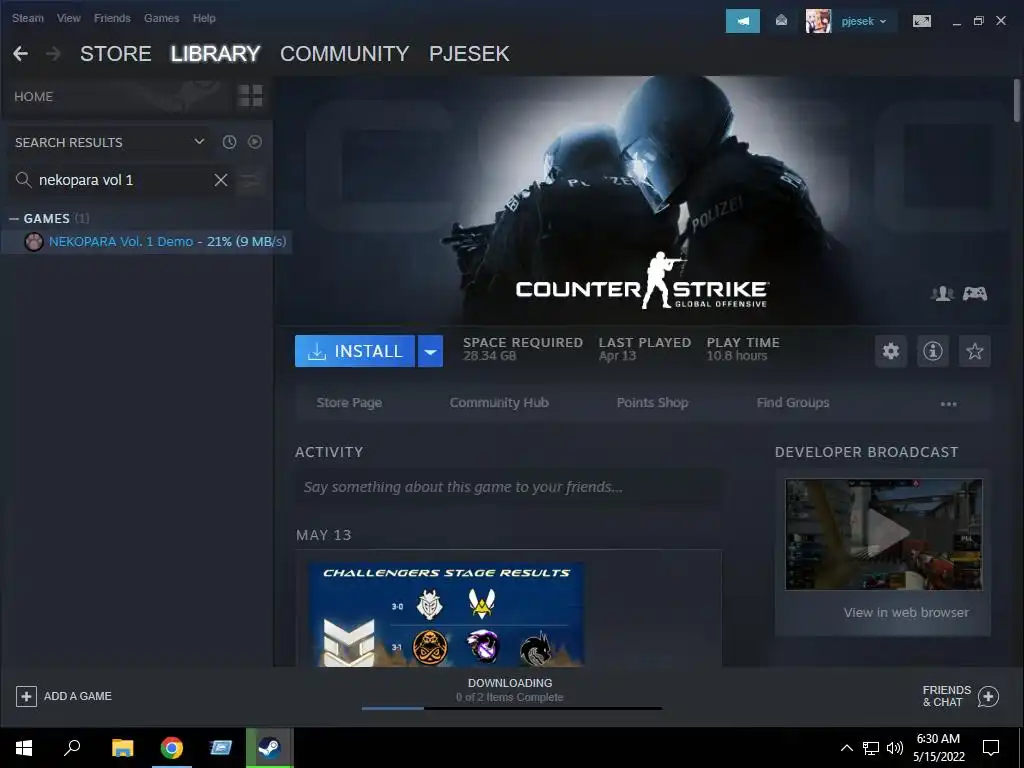
Task: Click DOWNLOADING status text
Action: click(x=510, y=682)
